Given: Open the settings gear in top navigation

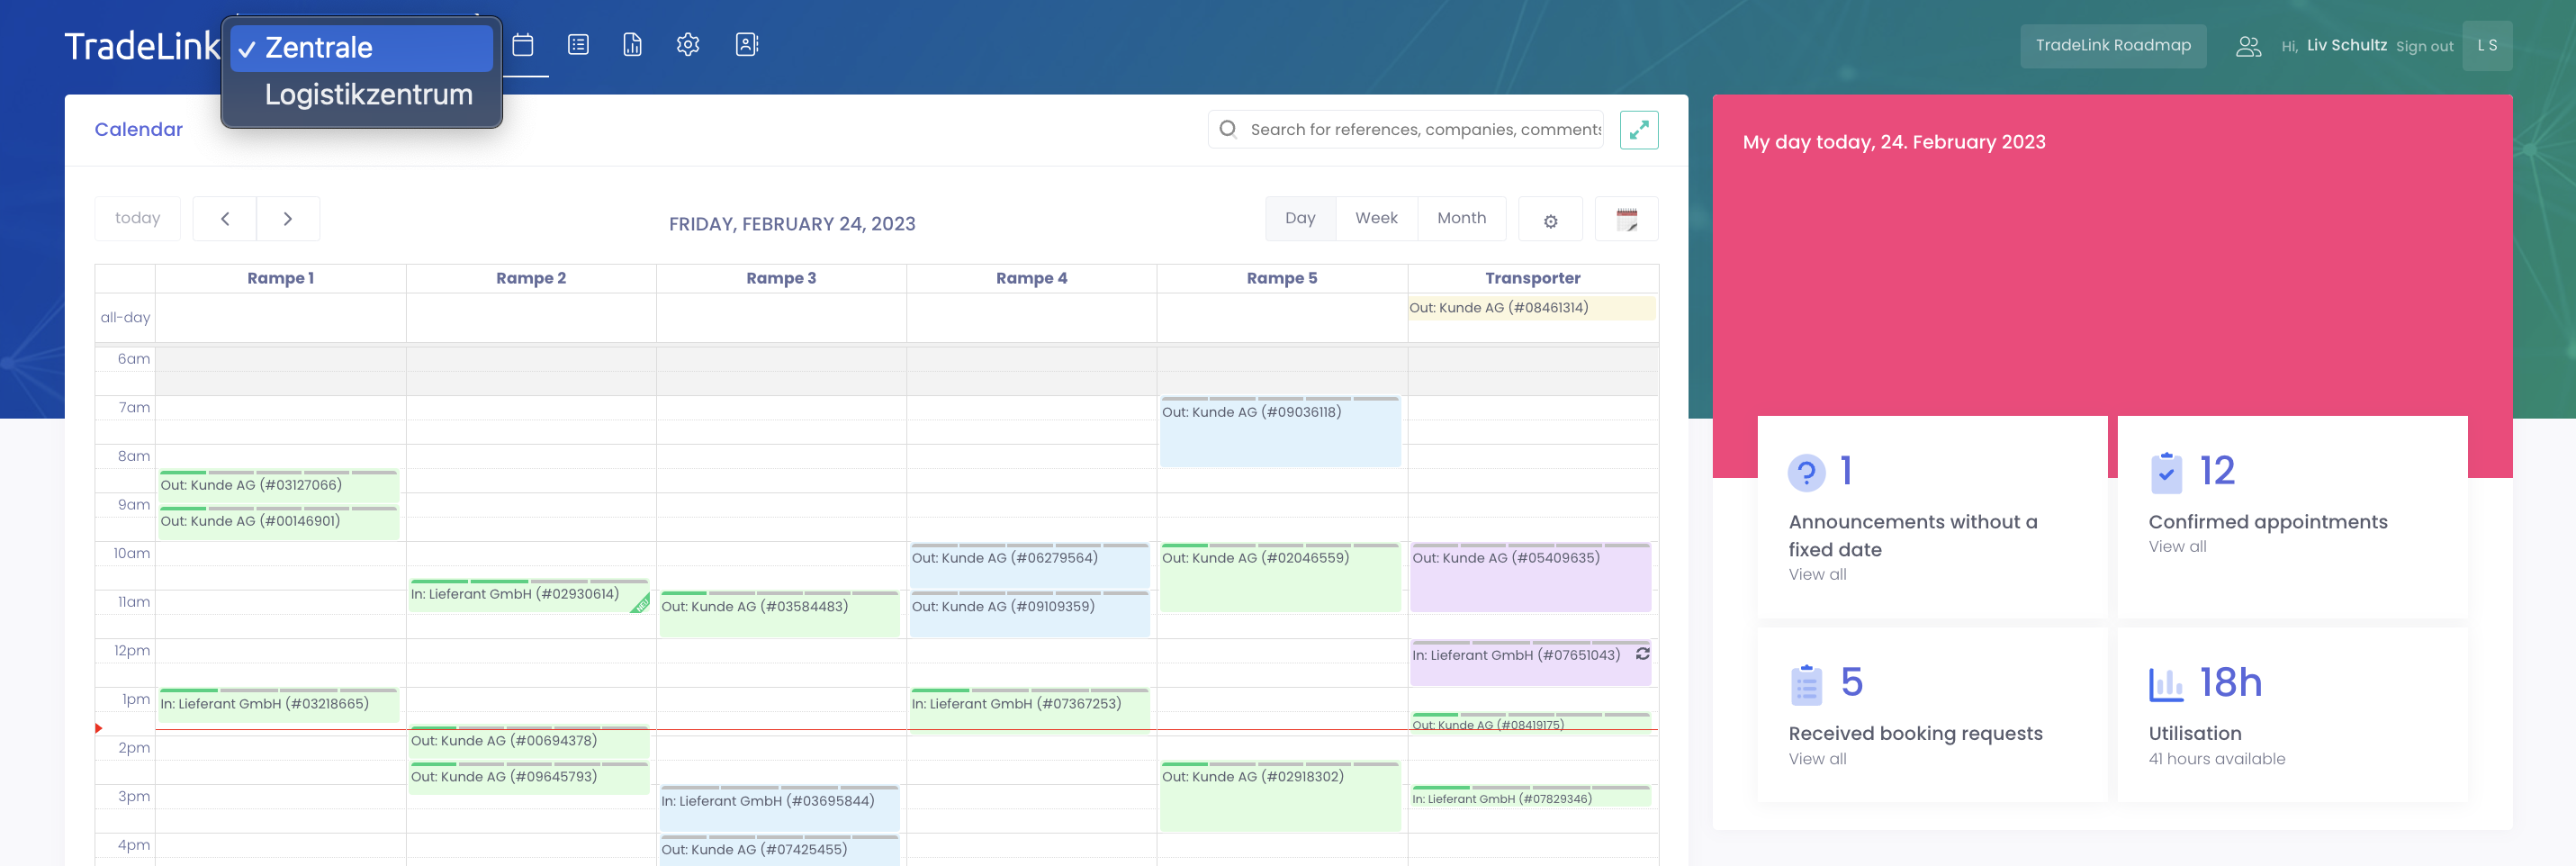Looking at the screenshot, I should tap(687, 45).
